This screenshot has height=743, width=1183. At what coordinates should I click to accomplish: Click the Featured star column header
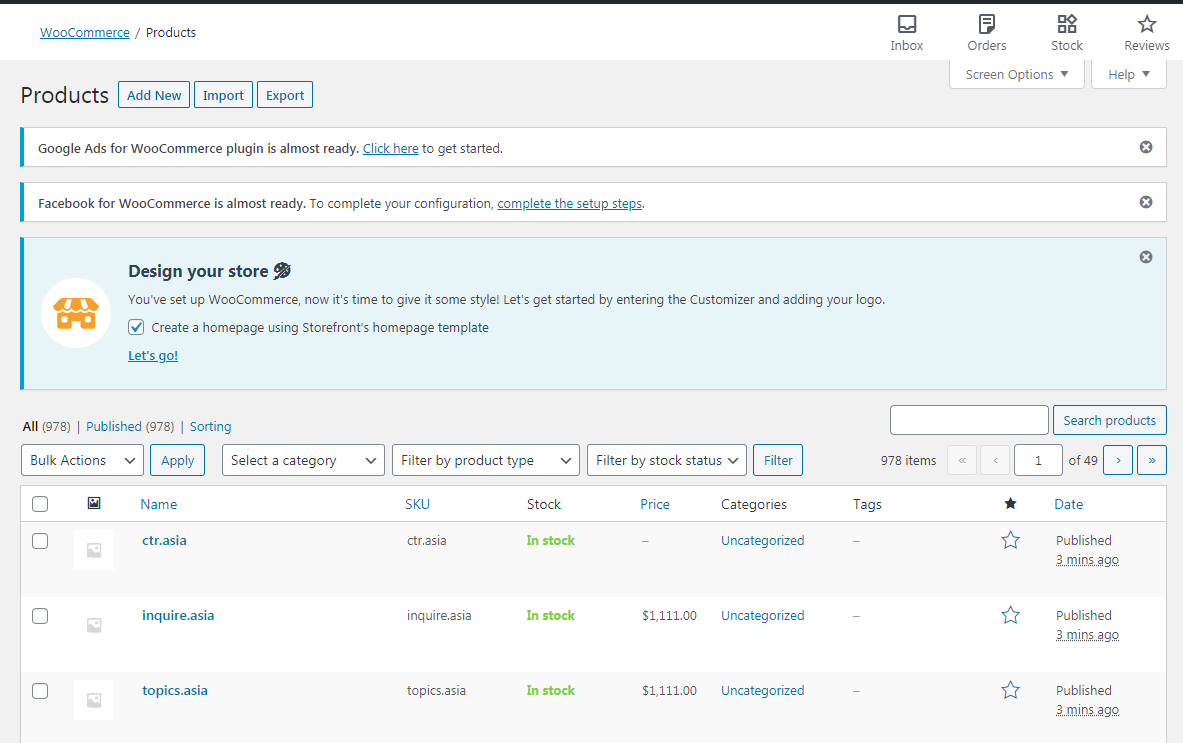(1010, 504)
